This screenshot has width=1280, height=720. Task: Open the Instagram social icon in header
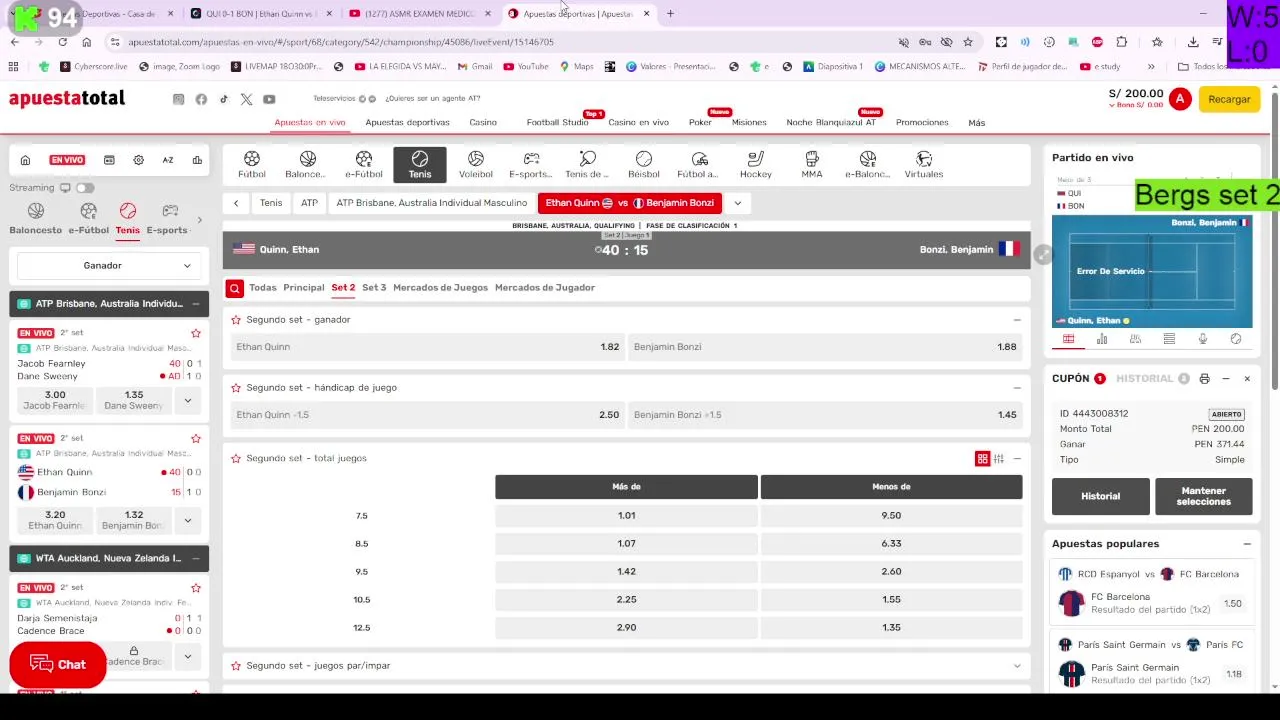(x=179, y=99)
